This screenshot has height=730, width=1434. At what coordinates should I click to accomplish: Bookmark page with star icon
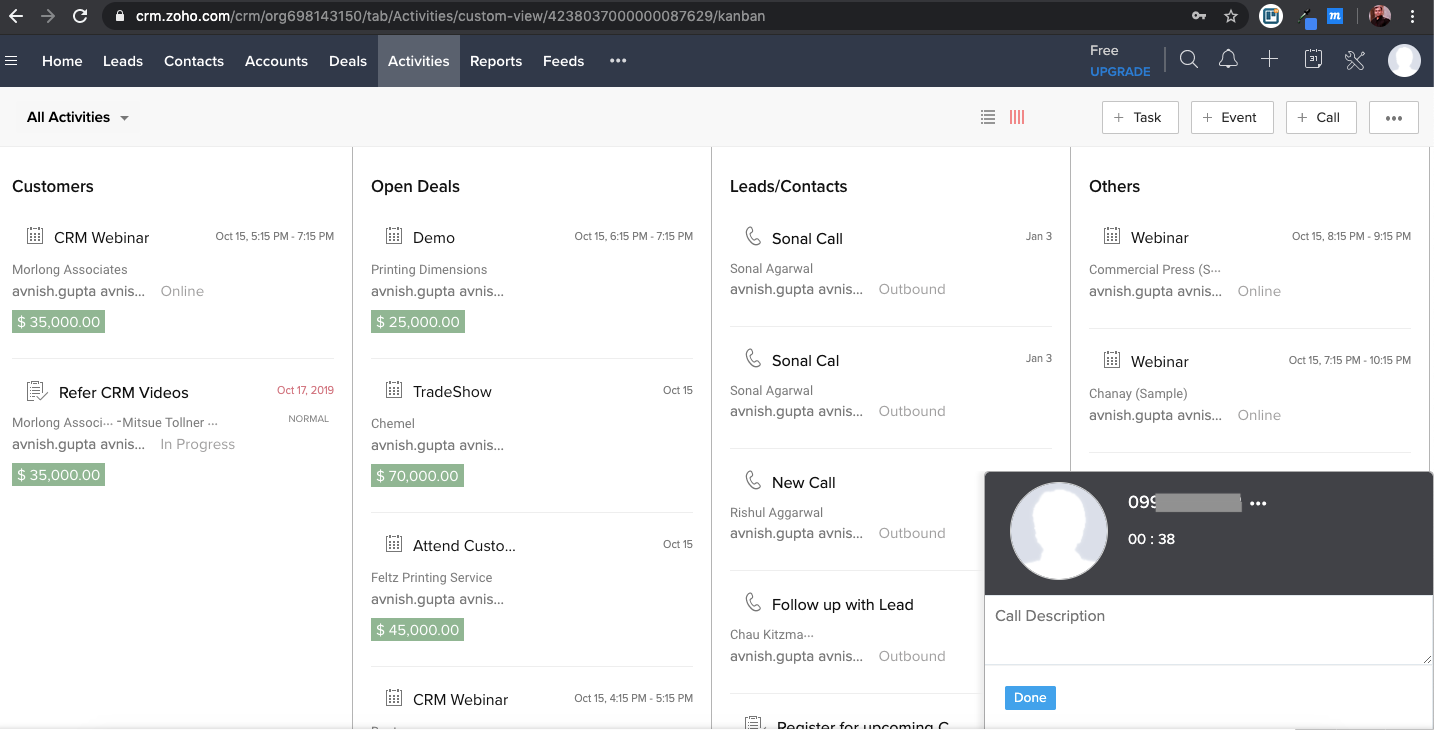pyautogui.click(x=1231, y=16)
